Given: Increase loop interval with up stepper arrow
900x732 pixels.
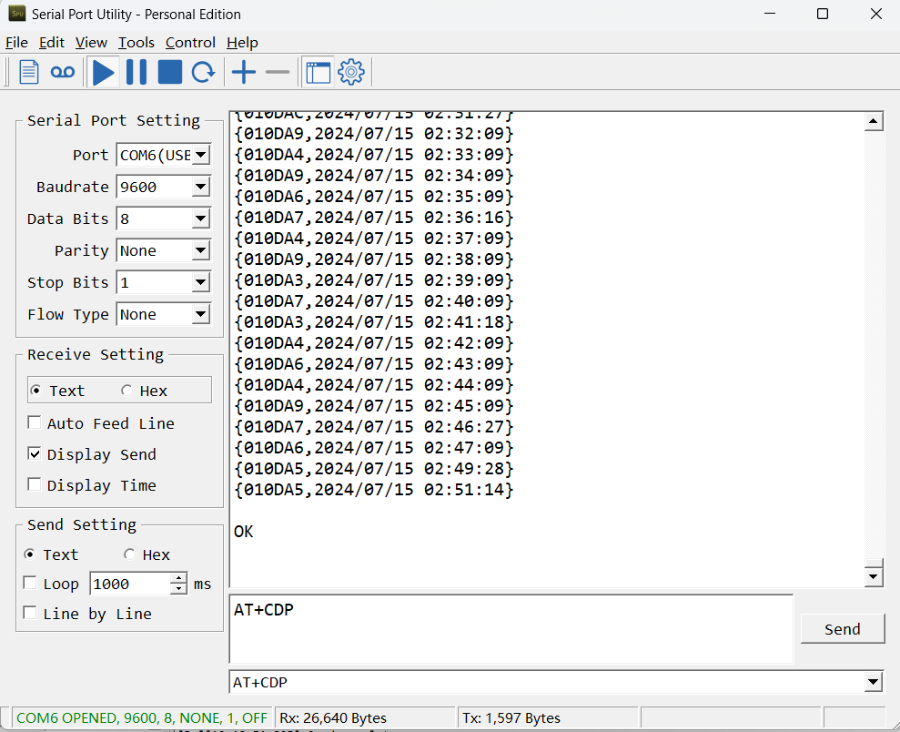Looking at the screenshot, I should [179, 579].
